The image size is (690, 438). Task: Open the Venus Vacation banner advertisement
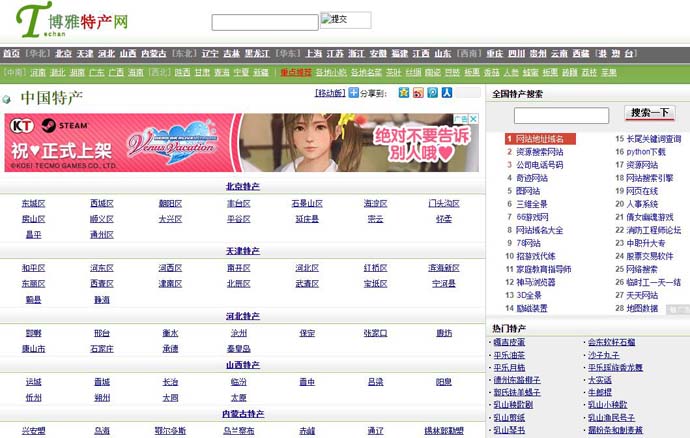[x=242, y=143]
